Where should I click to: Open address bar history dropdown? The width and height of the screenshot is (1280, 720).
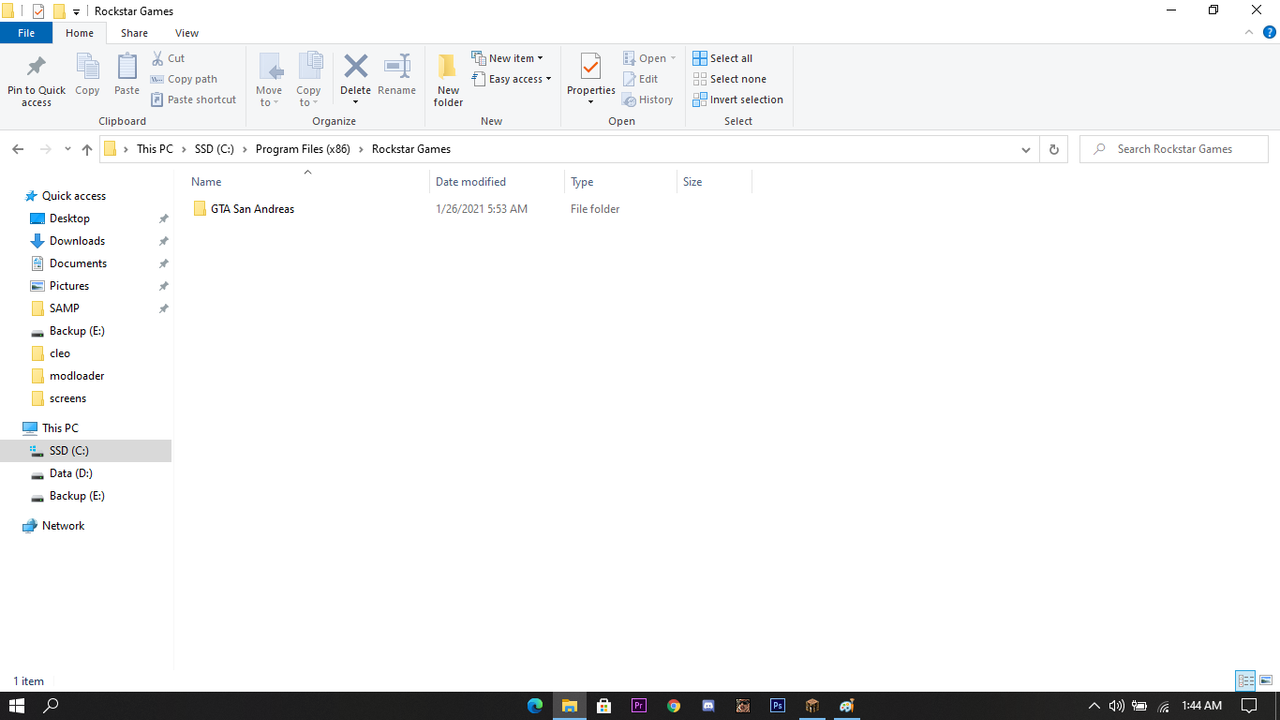click(1026, 149)
